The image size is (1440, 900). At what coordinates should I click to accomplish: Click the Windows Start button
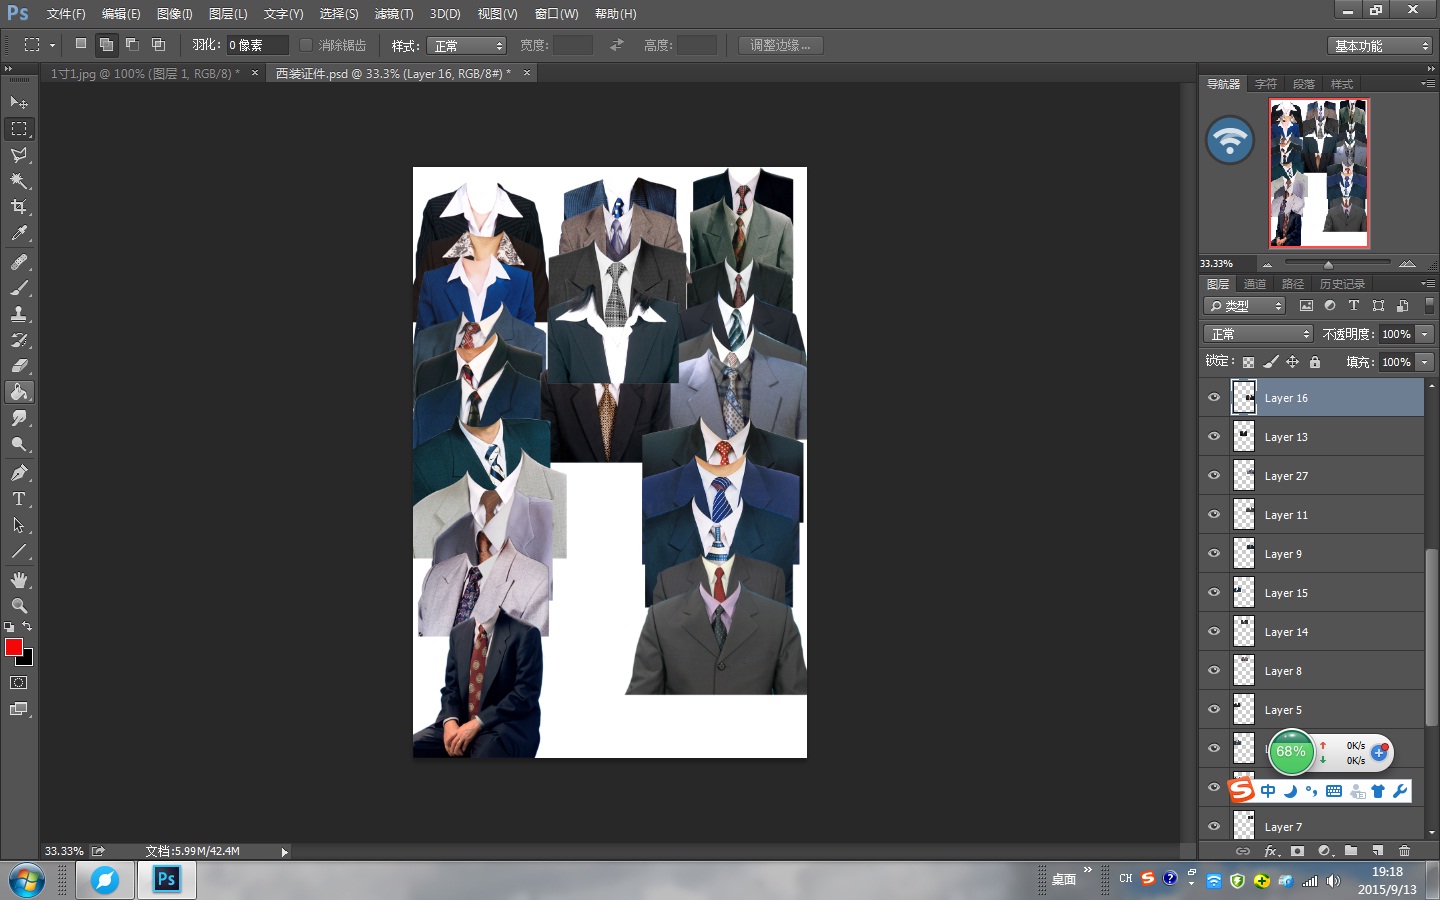tap(27, 881)
